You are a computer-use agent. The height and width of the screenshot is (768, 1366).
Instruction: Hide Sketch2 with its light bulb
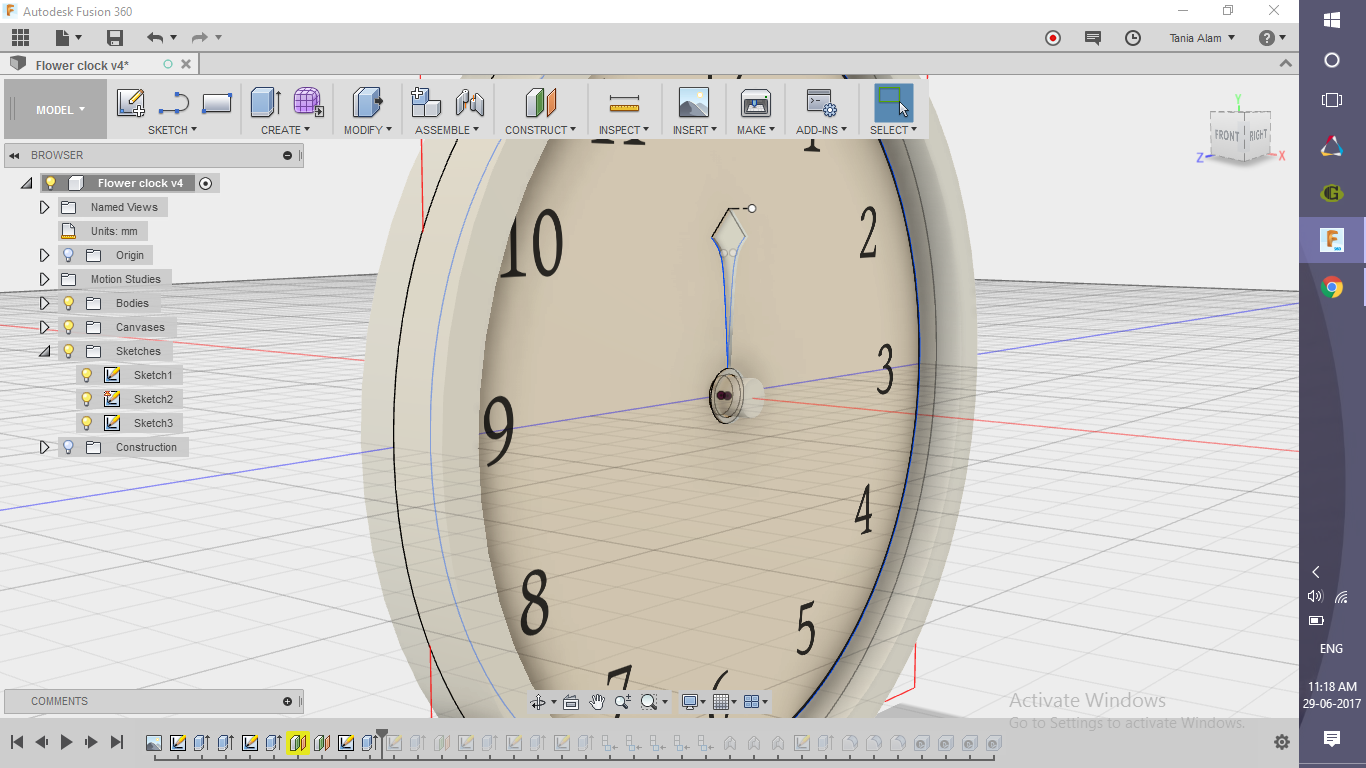point(87,399)
